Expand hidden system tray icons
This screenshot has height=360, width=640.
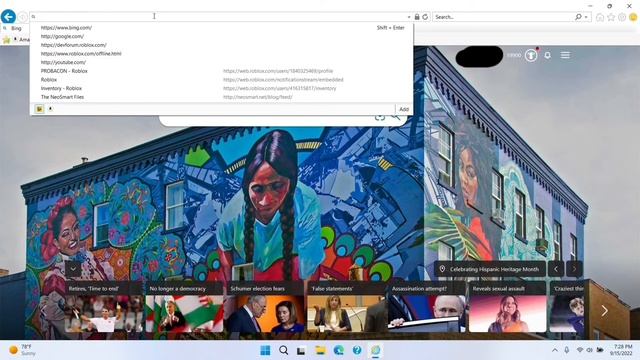[x=555, y=350]
